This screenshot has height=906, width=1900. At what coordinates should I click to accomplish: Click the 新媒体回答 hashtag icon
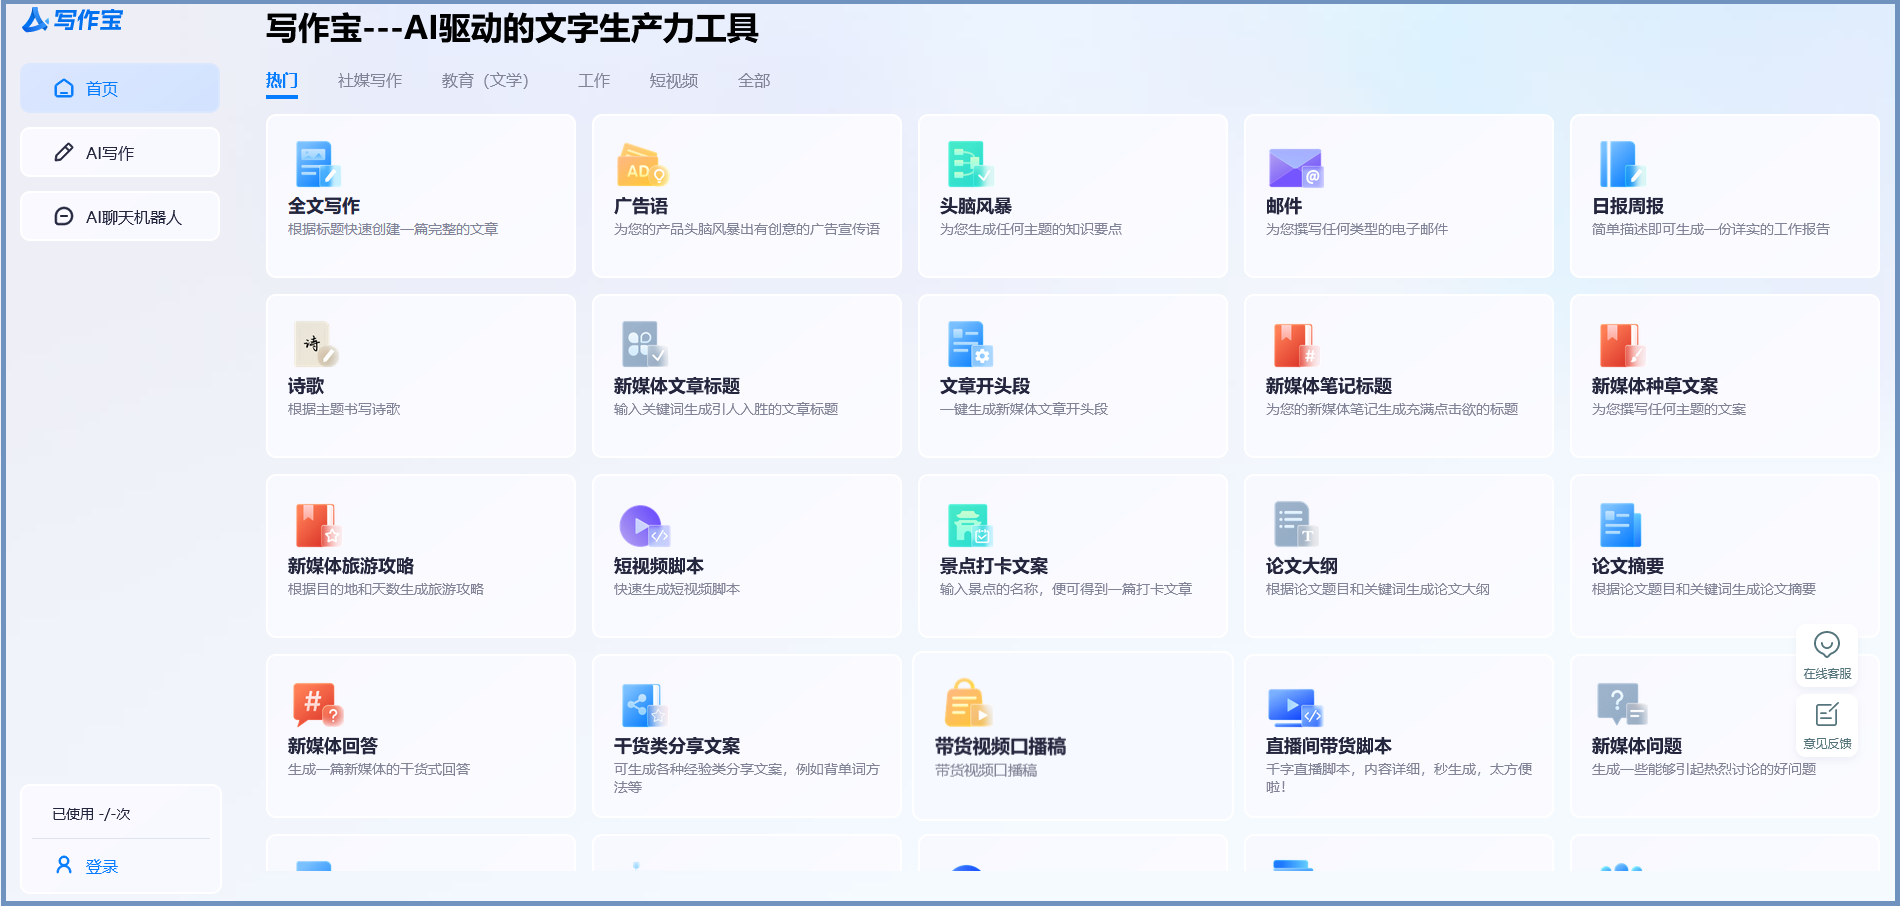318,704
